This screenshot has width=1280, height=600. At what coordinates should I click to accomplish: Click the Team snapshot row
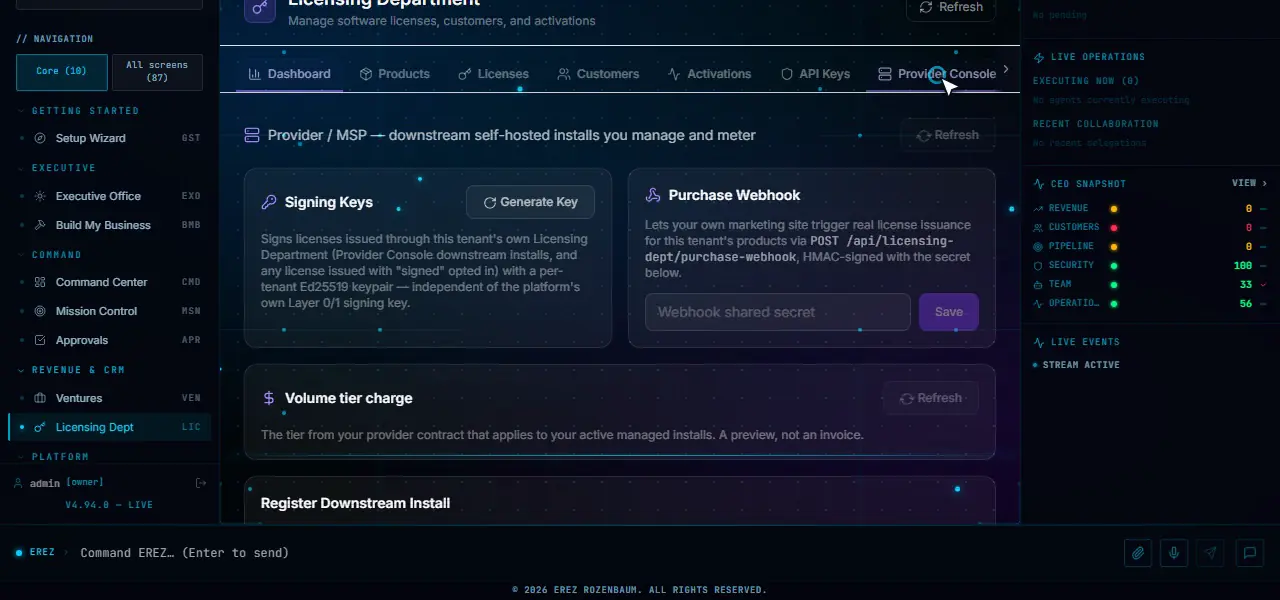(x=1150, y=284)
